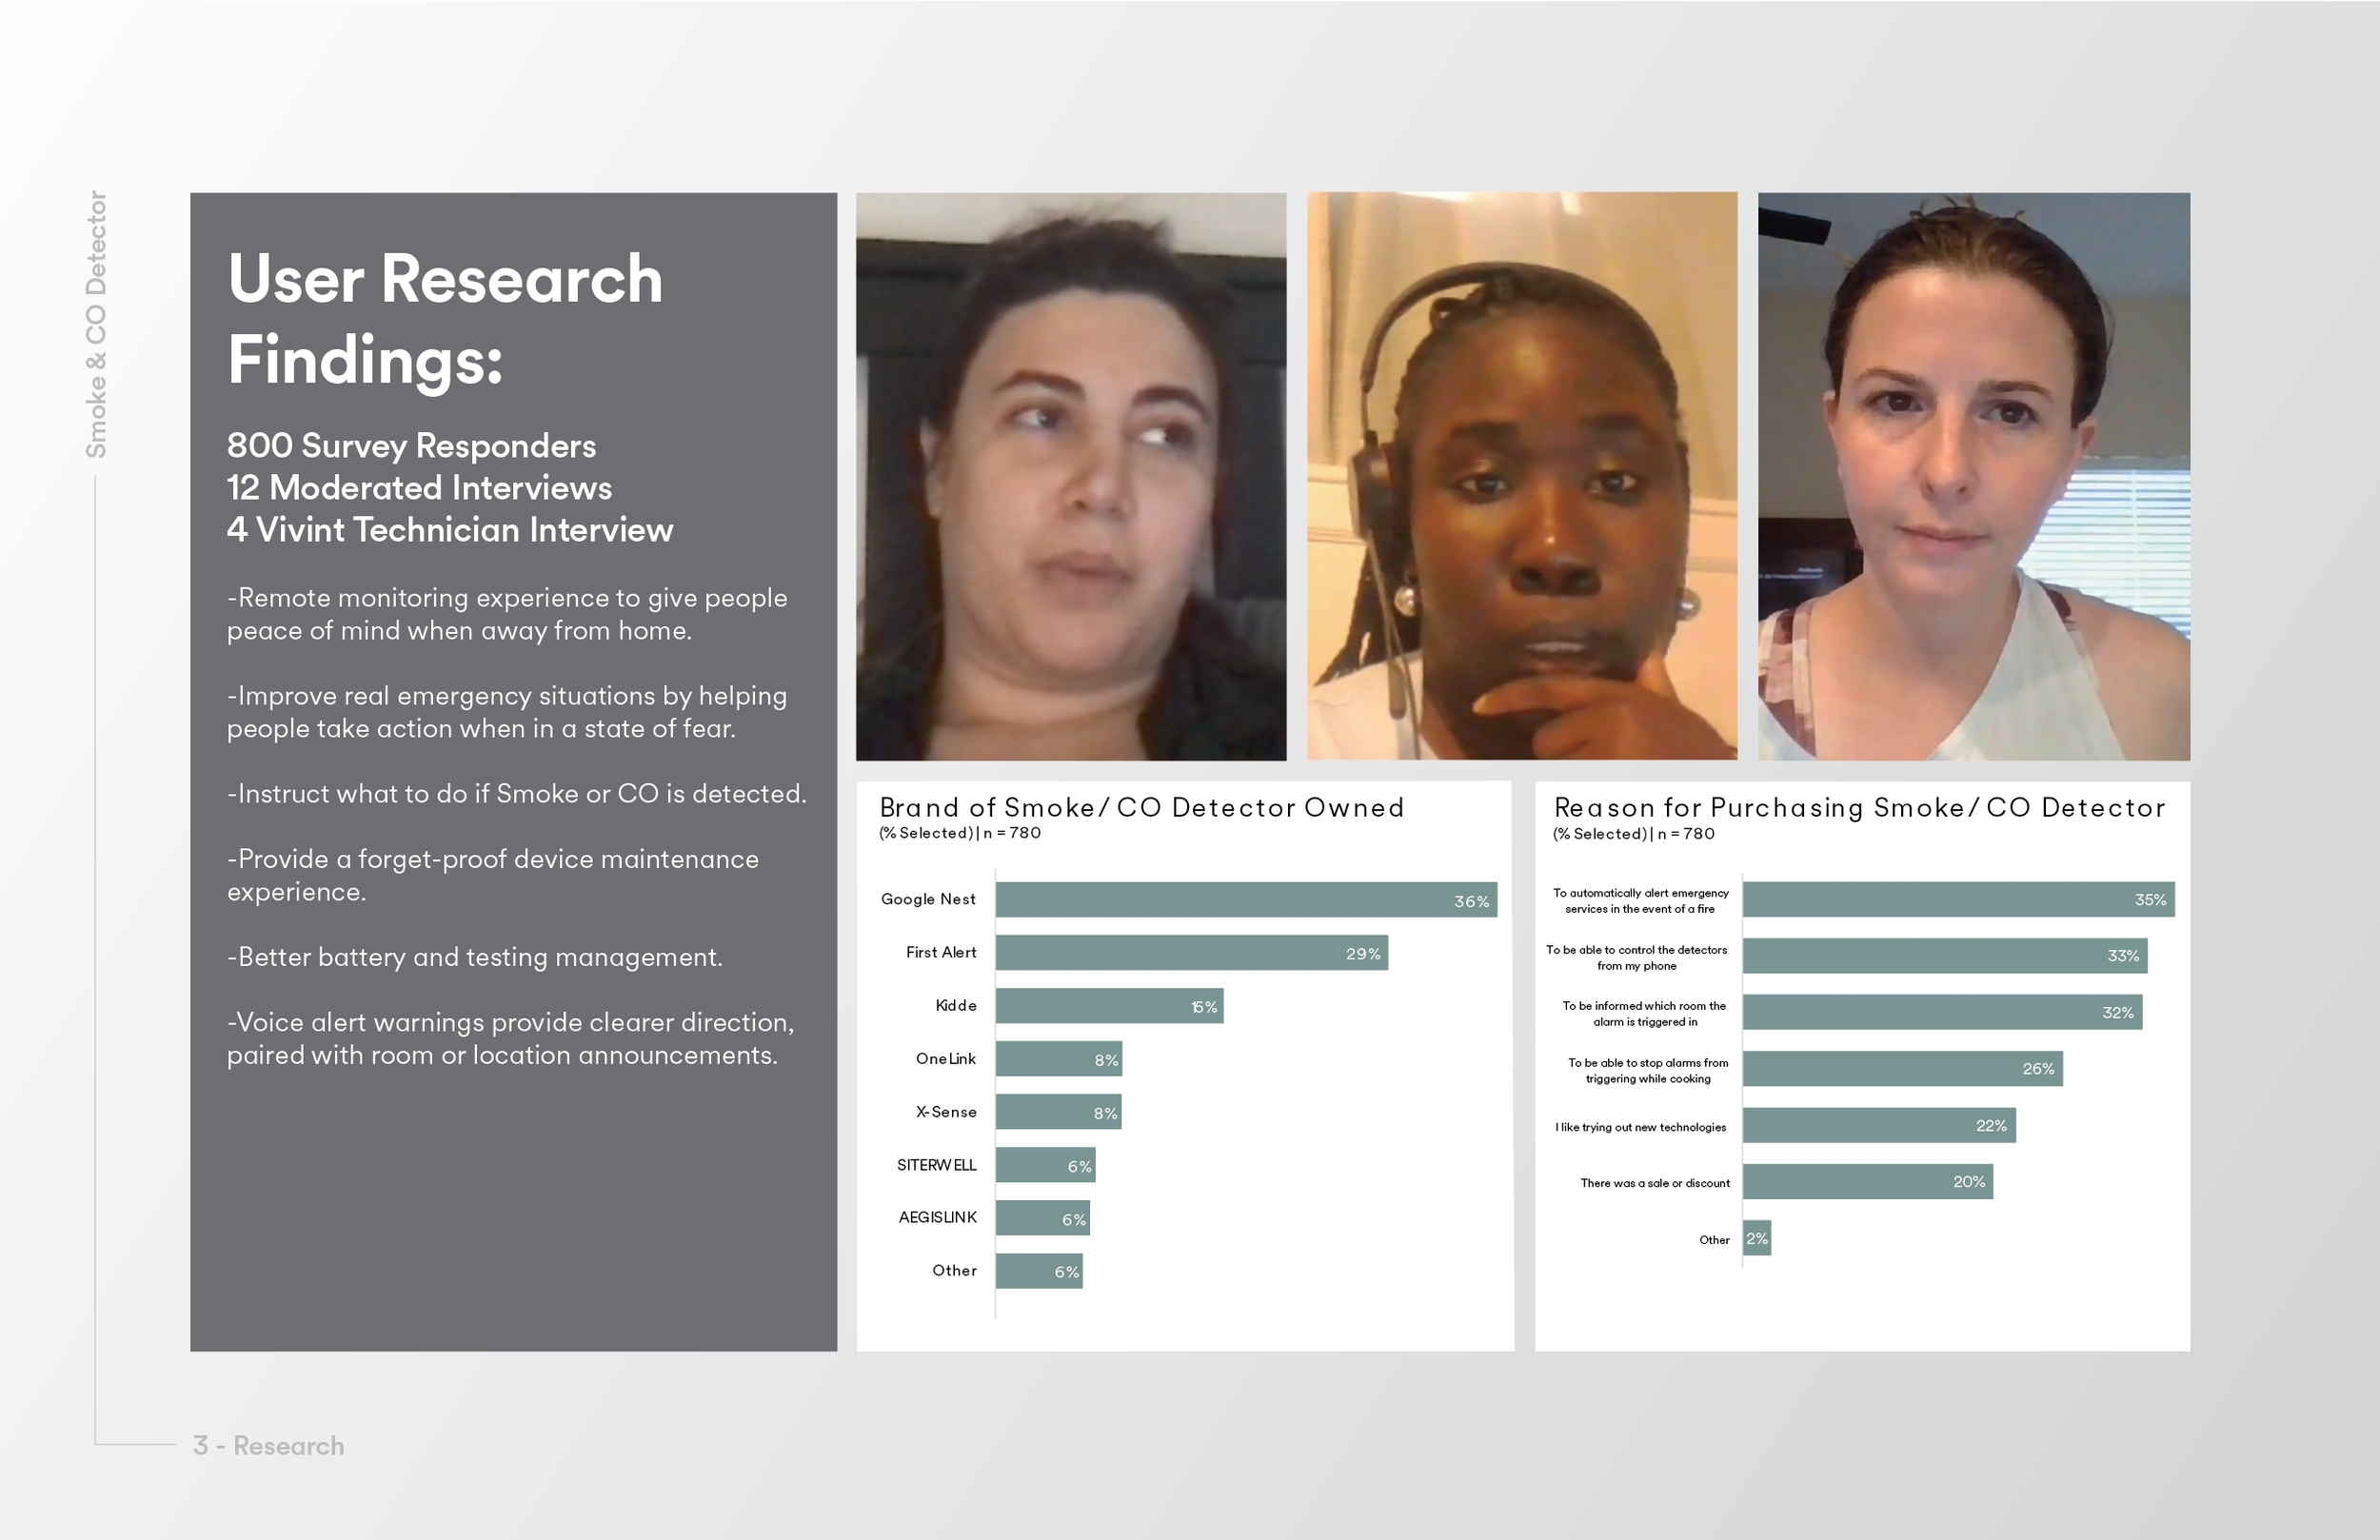This screenshot has width=2380, height=1540.
Task: Select the 20% sale or discount bar
Action: [x=1868, y=1181]
